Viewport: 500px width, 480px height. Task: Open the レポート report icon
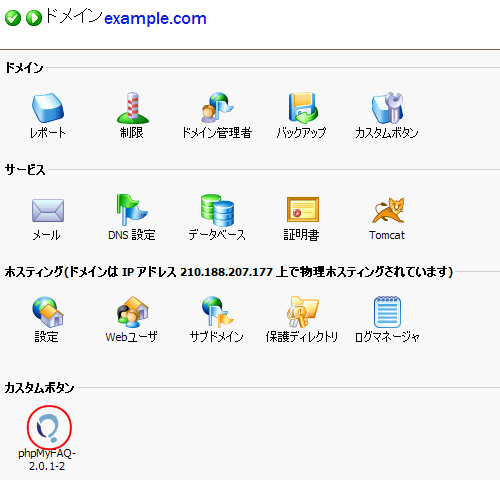click(x=48, y=108)
